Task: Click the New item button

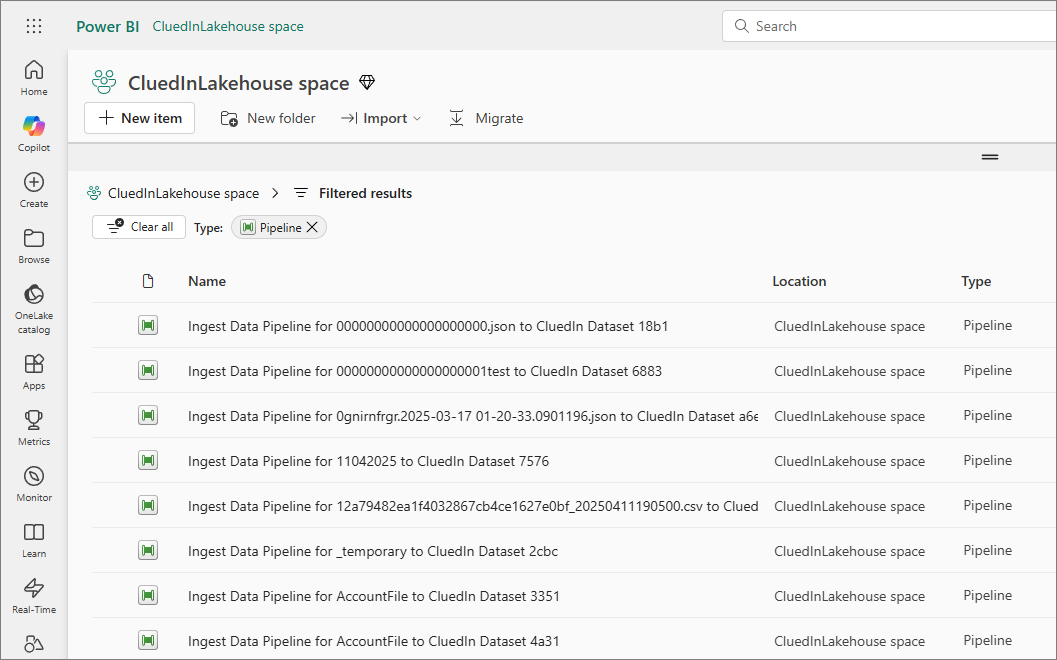Action: pos(139,118)
